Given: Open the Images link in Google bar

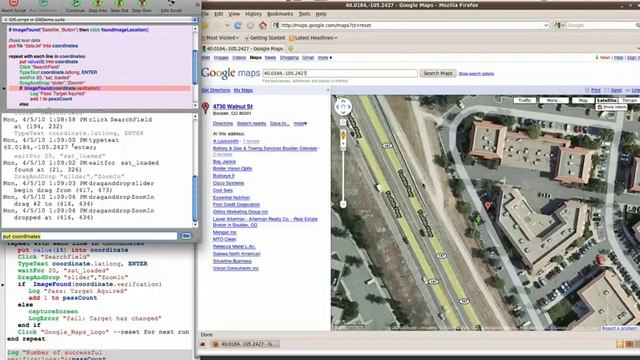Looking at the screenshot, I should pyautogui.click(x=221, y=58).
